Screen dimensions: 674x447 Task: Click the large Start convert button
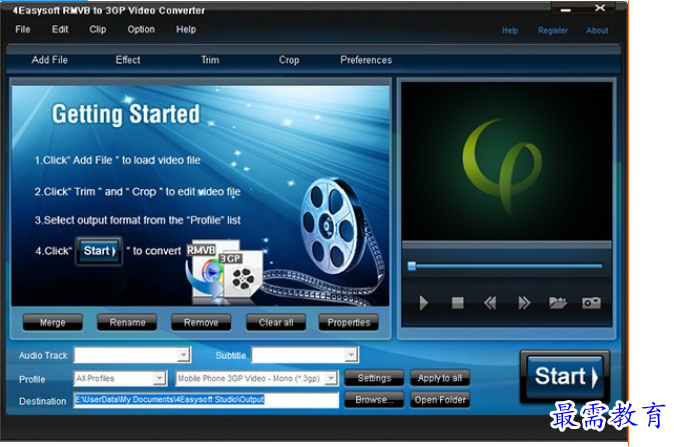click(565, 377)
